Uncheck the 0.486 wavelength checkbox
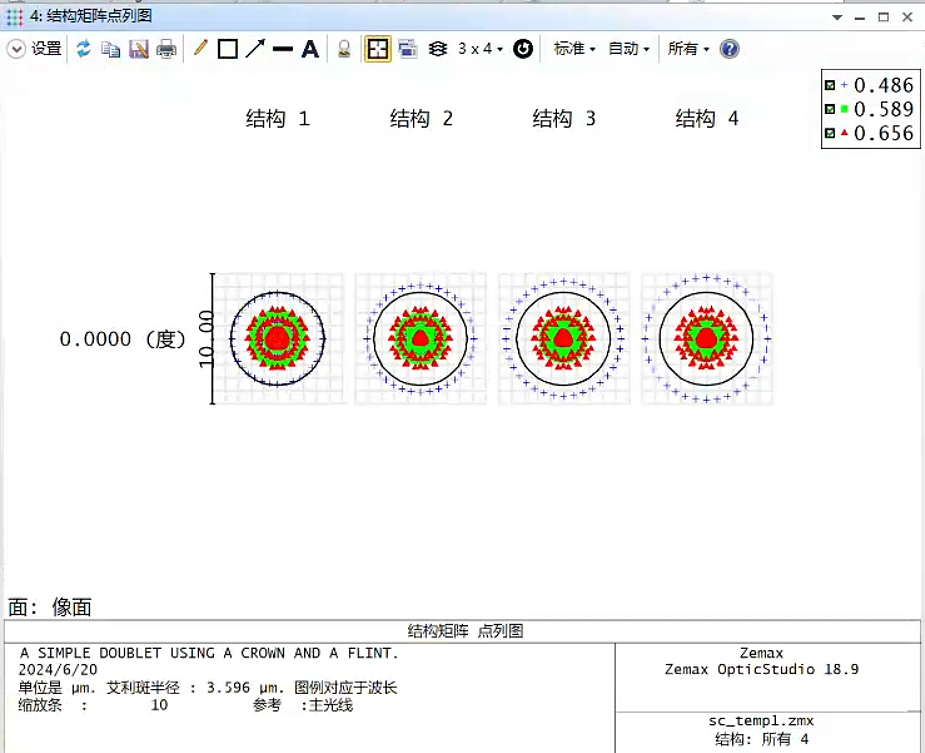Screen dimensions: 925x753 [830, 86]
